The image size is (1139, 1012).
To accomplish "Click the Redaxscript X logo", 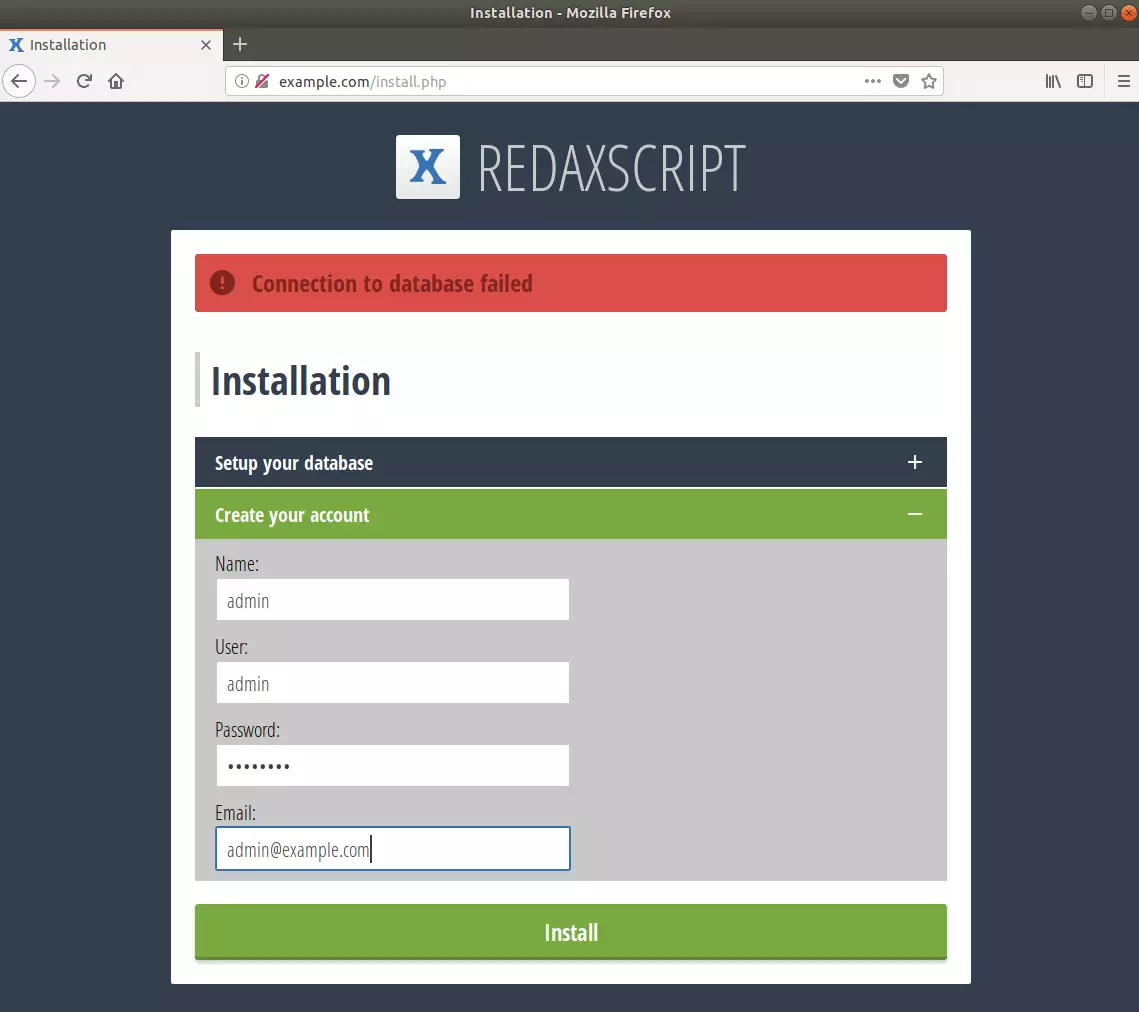I will point(427,166).
